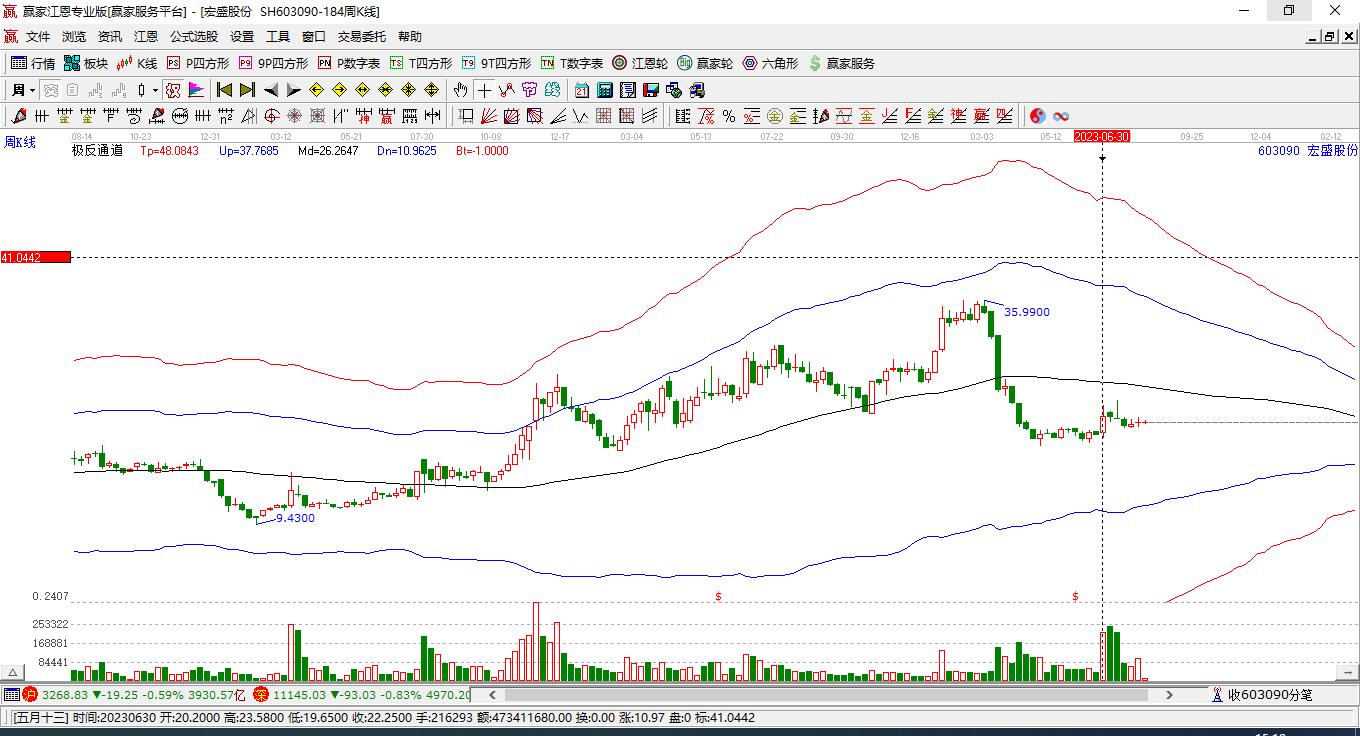This screenshot has width=1360, height=736.
Task: Click the 极反通道 indicator name
Action: click(x=97, y=151)
